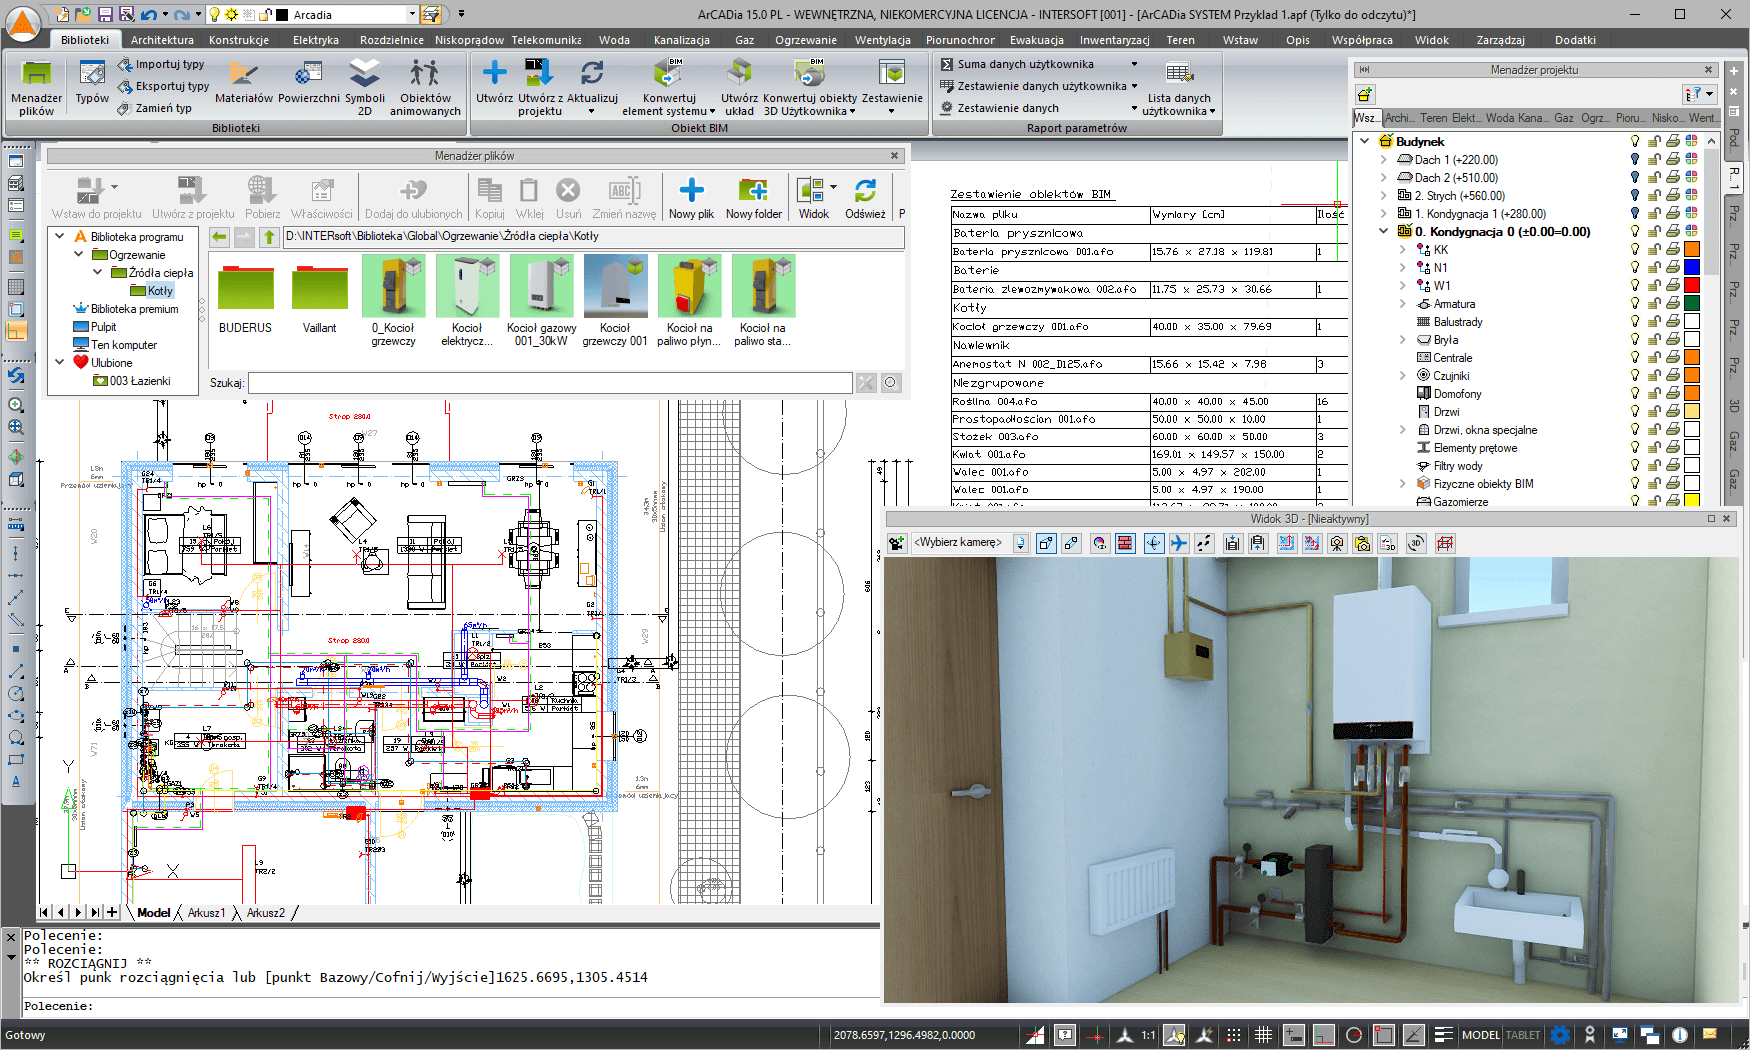Click the red color swatch for W1 row
Image resolution: width=1750 pixels, height=1050 pixels.
1692,286
